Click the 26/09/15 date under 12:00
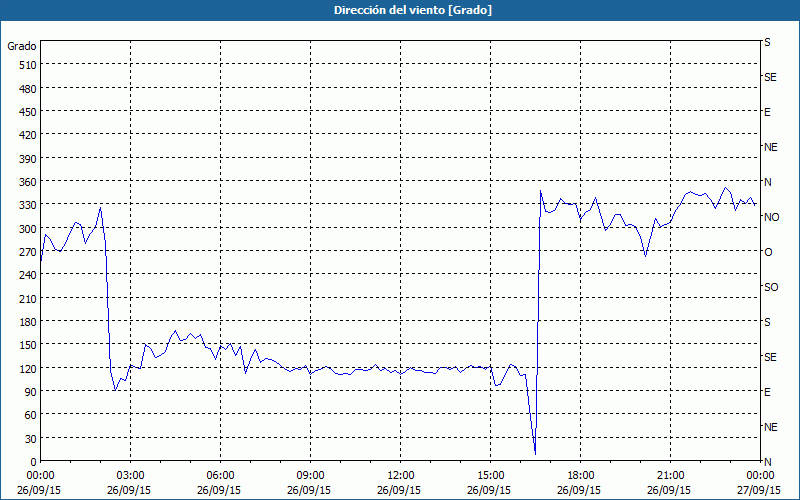800x500 pixels. point(399,490)
